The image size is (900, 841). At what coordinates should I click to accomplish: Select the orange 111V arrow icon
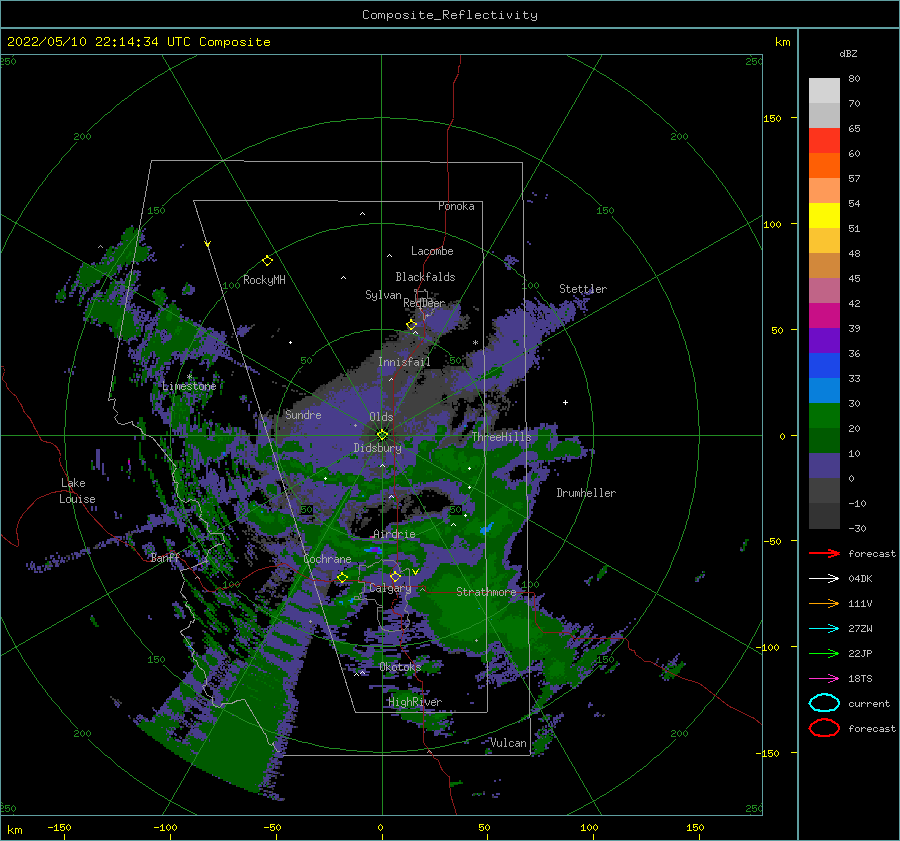[x=824, y=603]
